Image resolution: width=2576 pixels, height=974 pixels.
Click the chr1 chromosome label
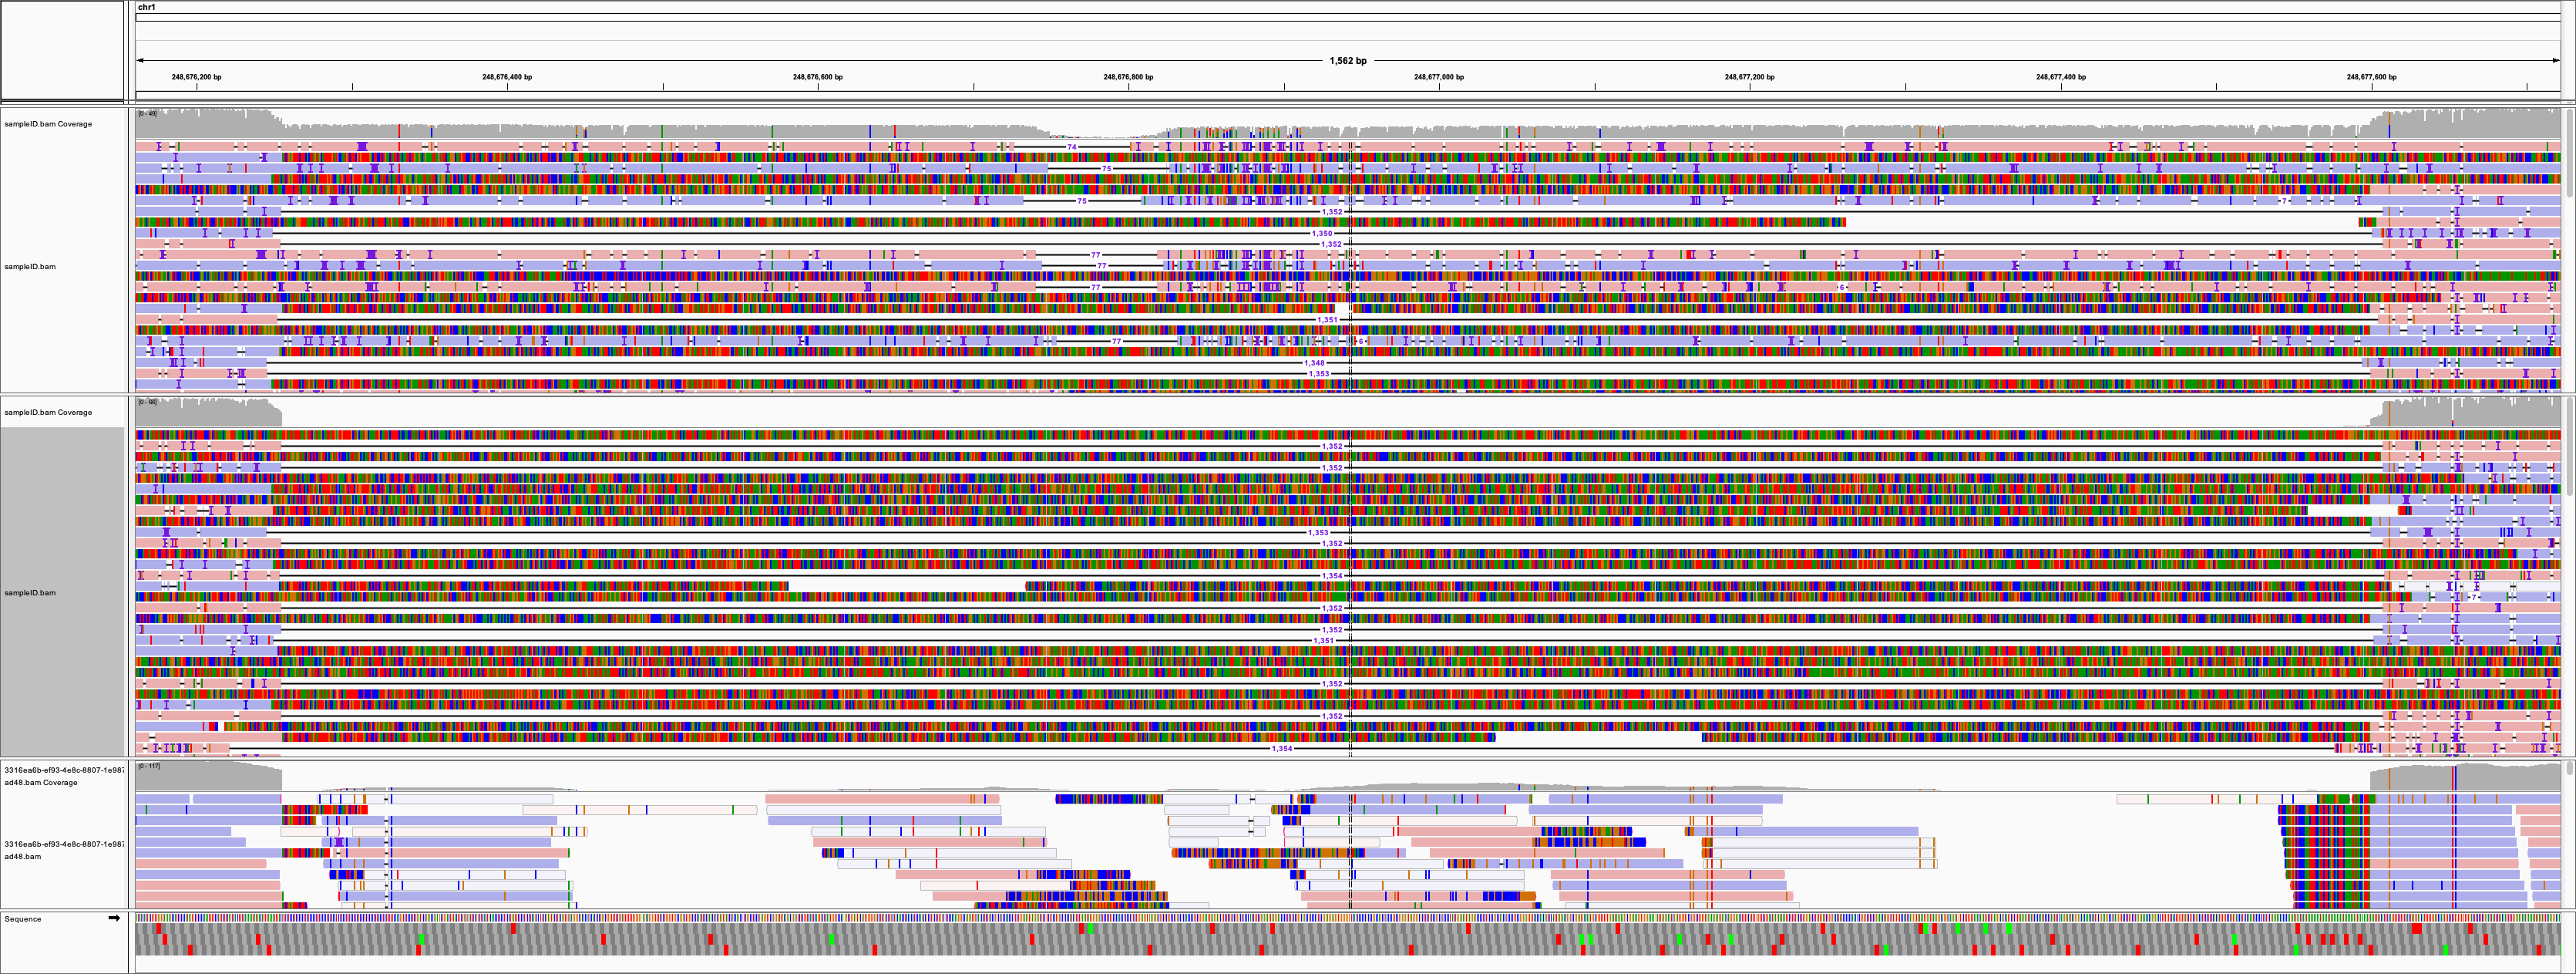(147, 7)
